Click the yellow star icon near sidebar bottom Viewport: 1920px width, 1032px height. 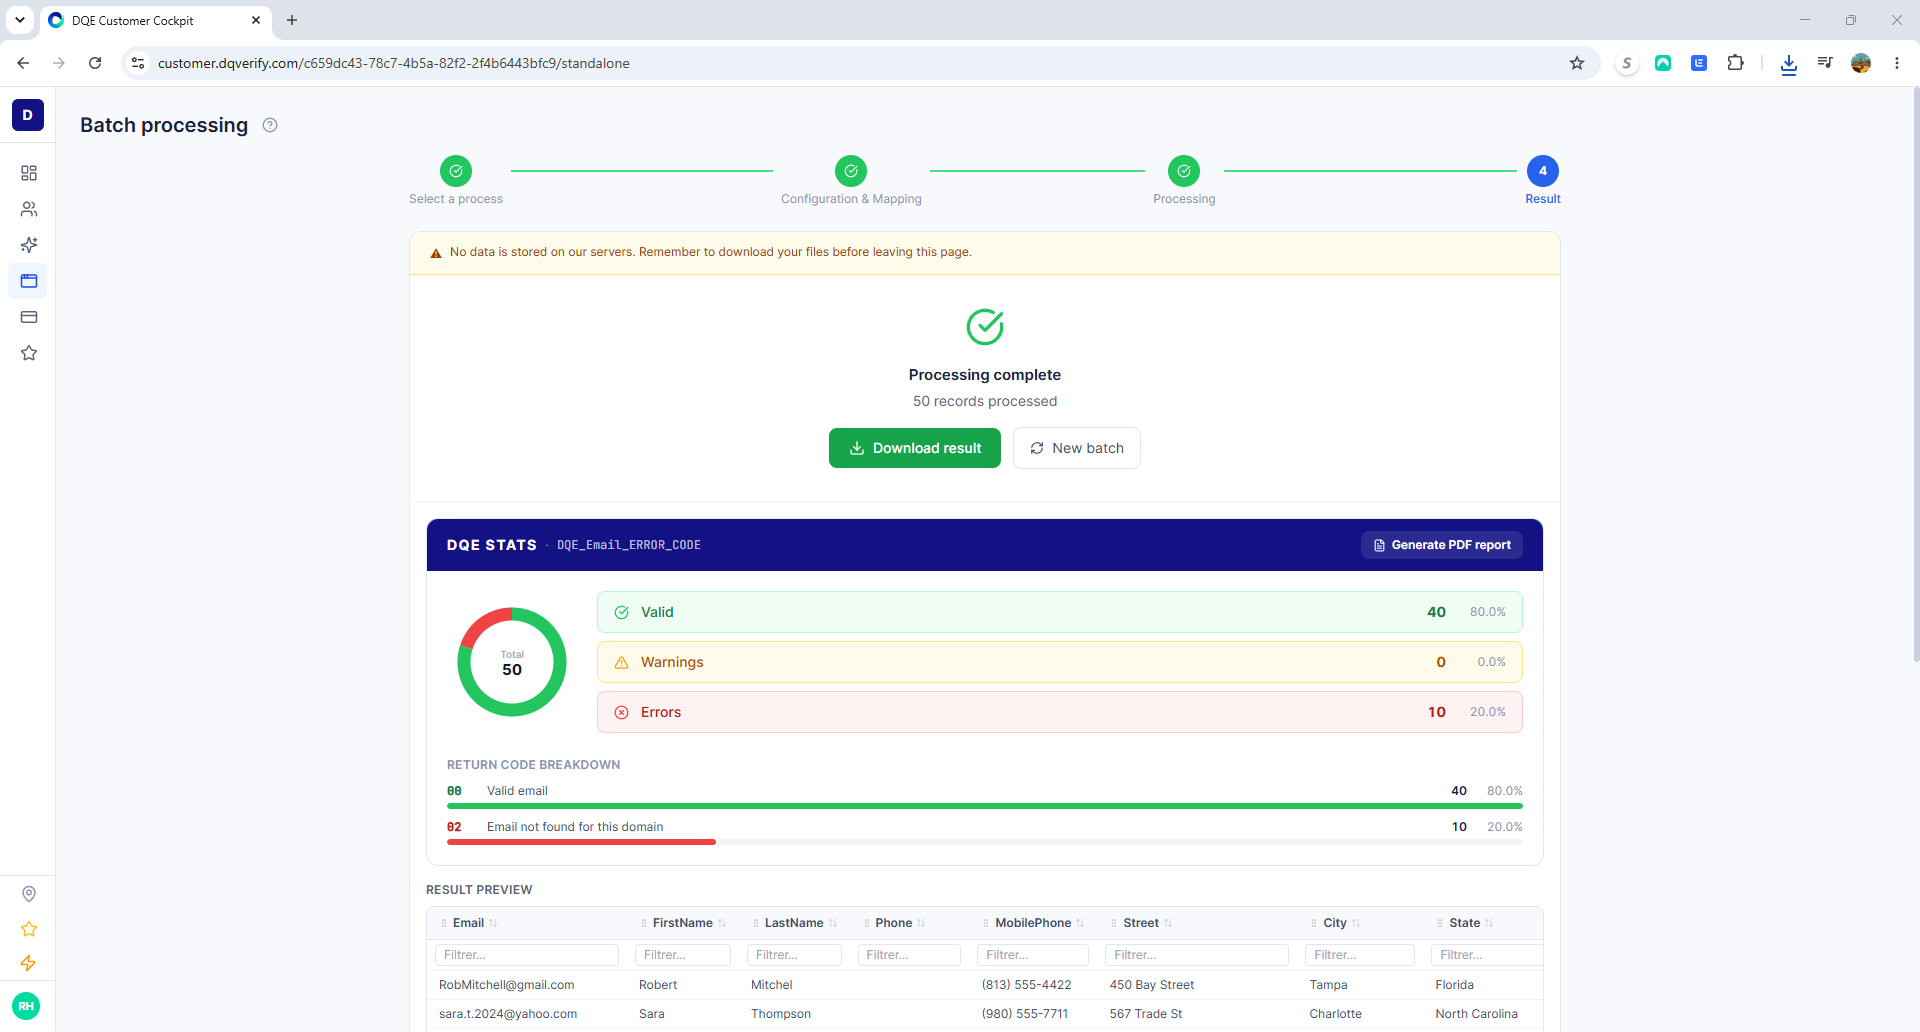[29, 929]
